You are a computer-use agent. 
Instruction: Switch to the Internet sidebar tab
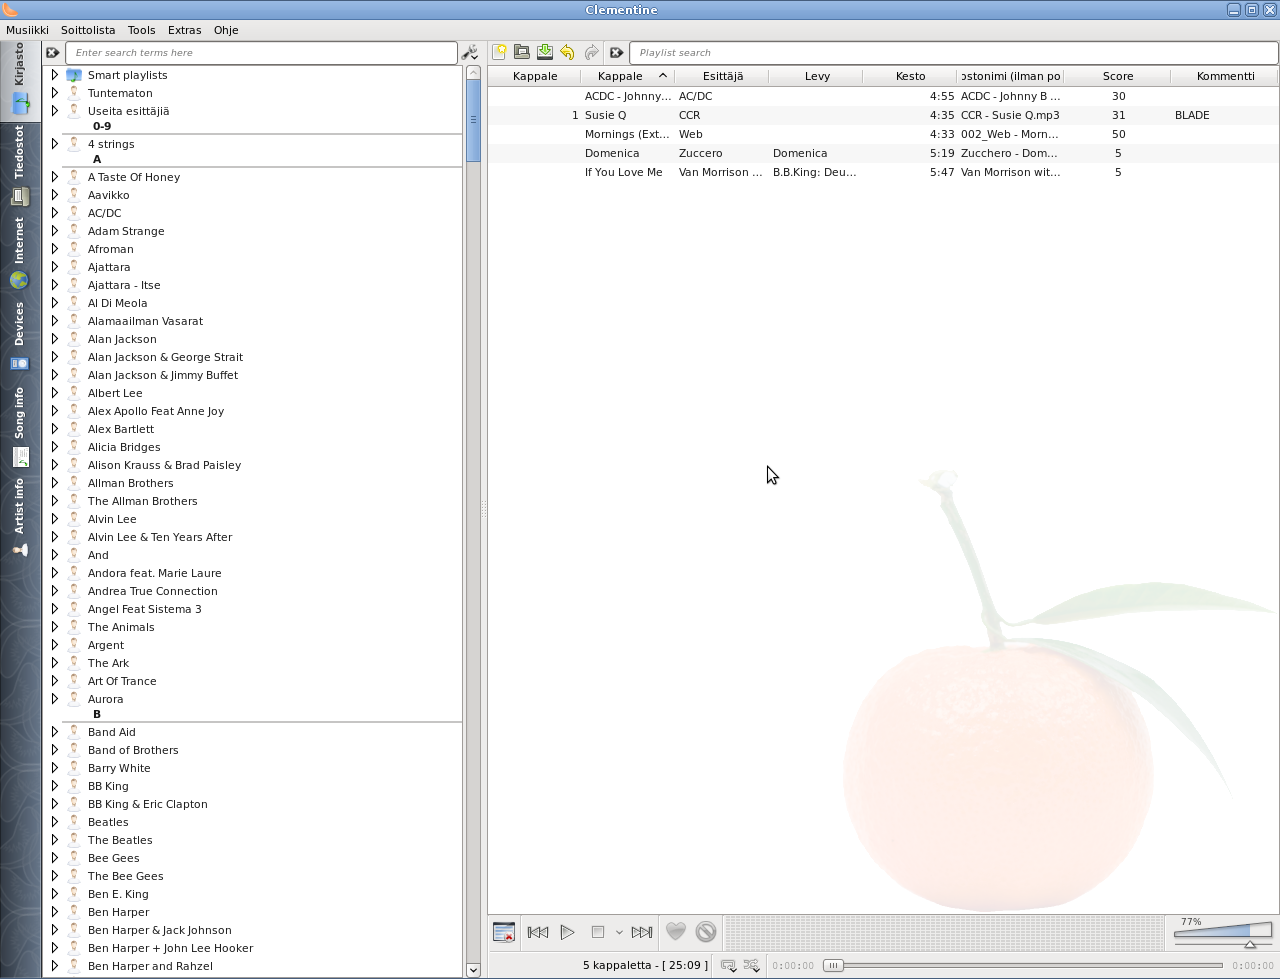click(19, 253)
